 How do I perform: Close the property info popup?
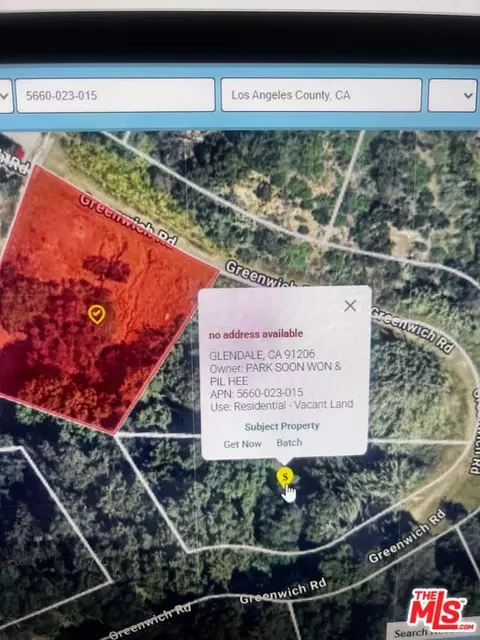coord(350,306)
